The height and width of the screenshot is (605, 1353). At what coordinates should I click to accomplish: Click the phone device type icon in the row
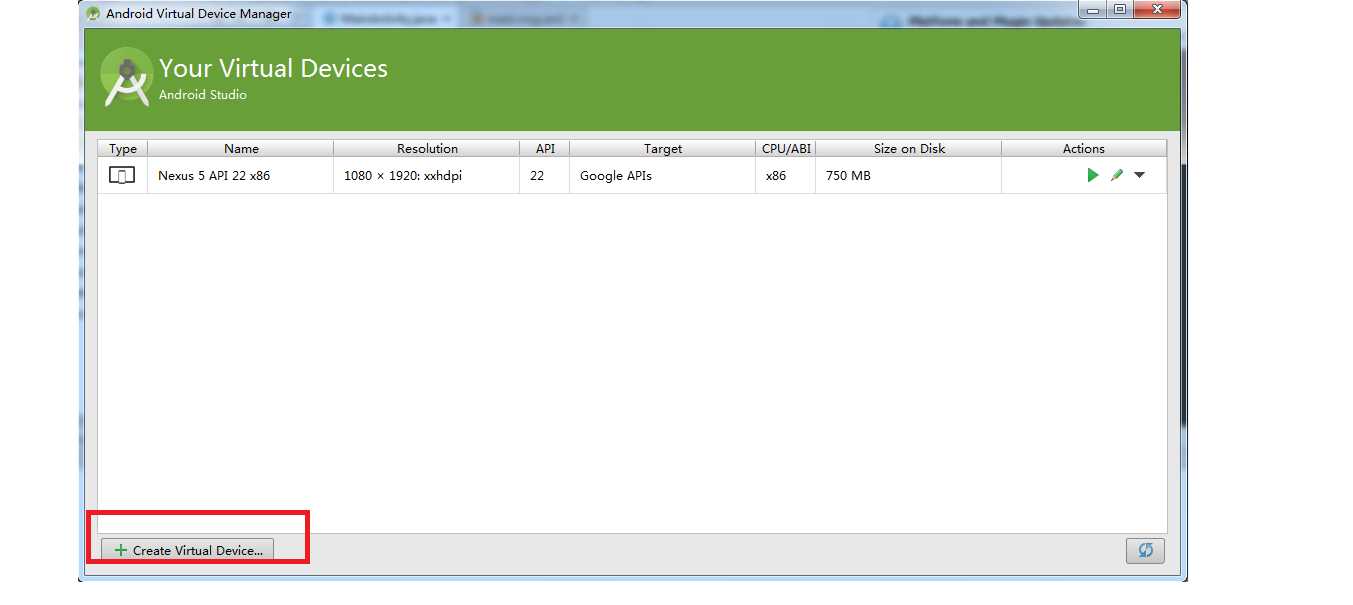(122, 175)
